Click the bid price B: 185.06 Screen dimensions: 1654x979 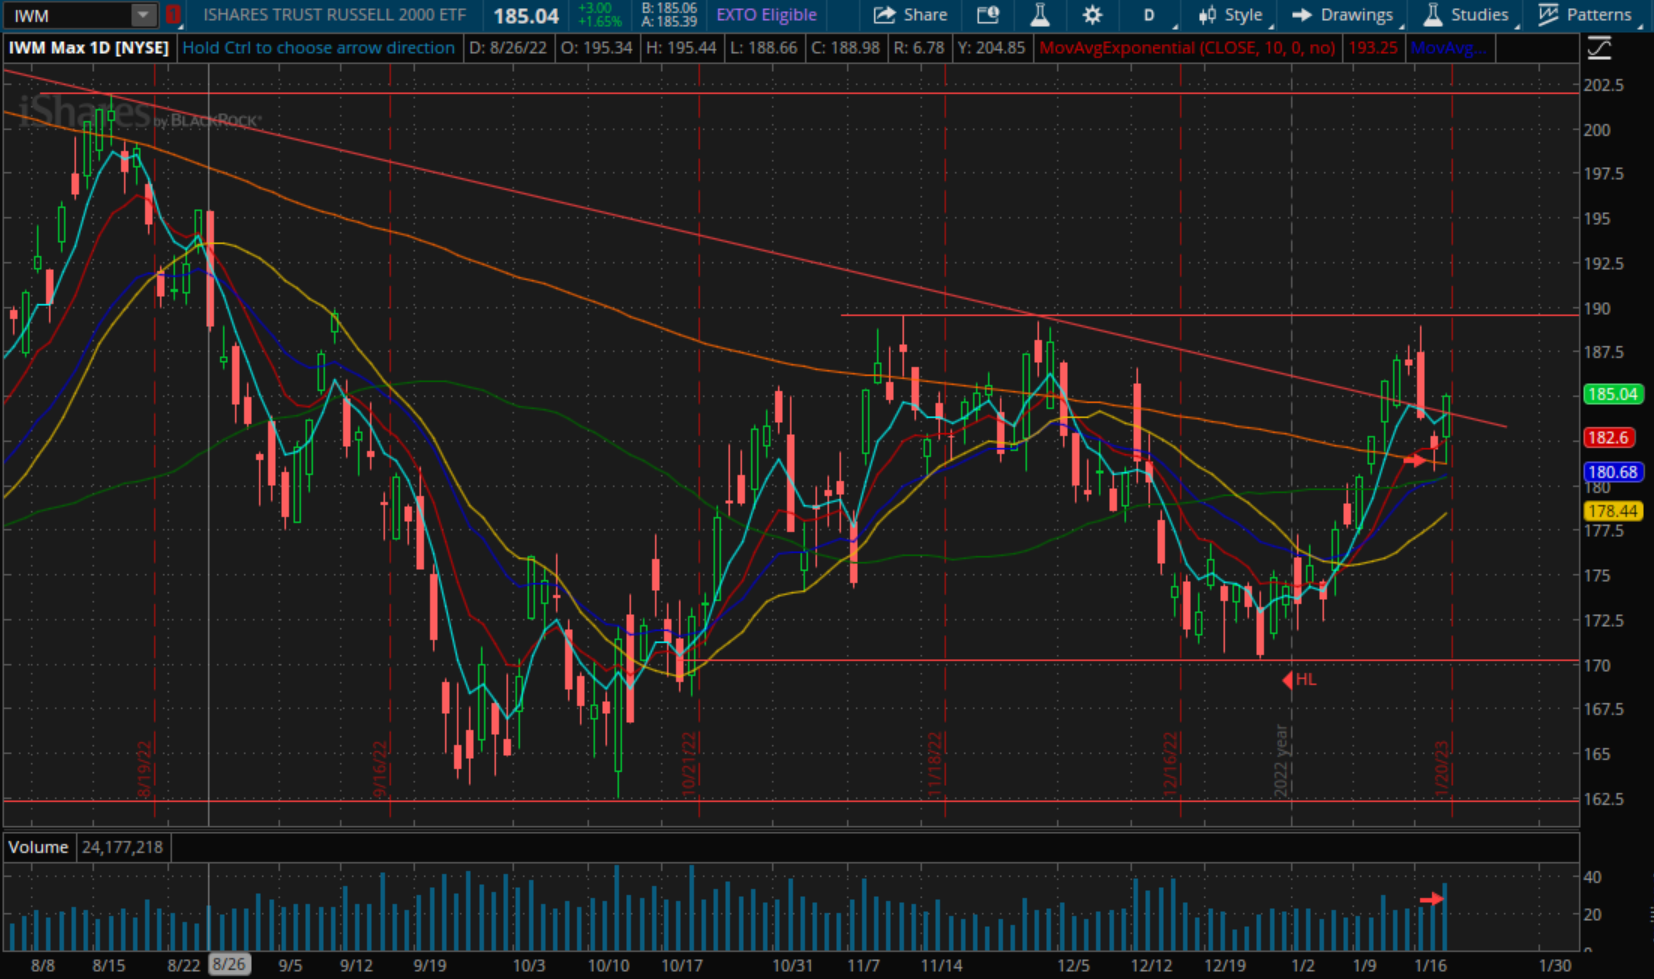pyautogui.click(x=669, y=8)
